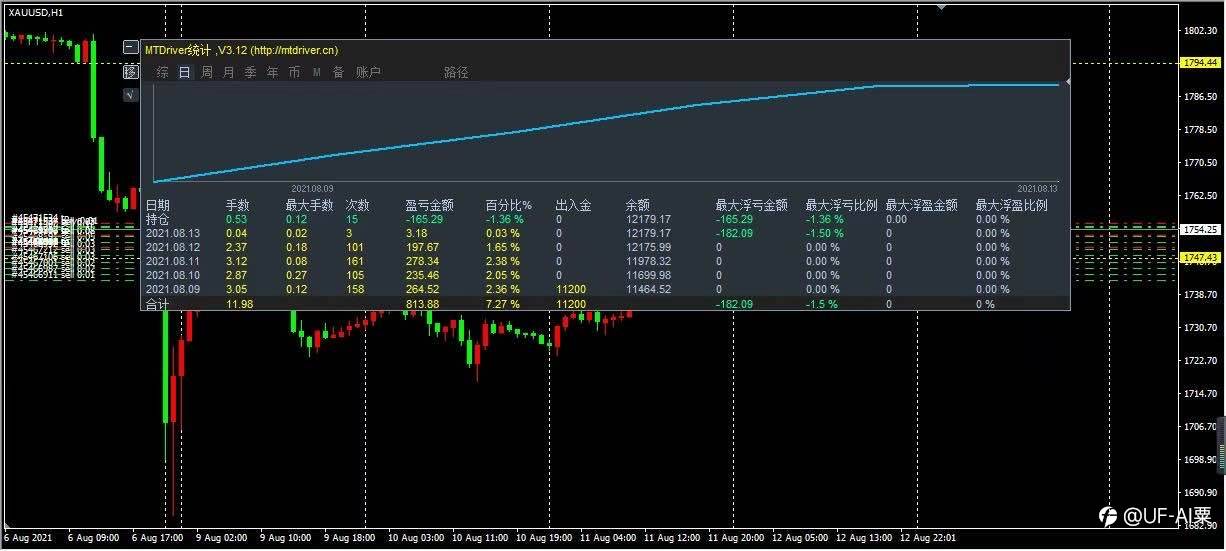Open the 周 weekly tab
The image size is (1226, 551).
pos(206,72)
